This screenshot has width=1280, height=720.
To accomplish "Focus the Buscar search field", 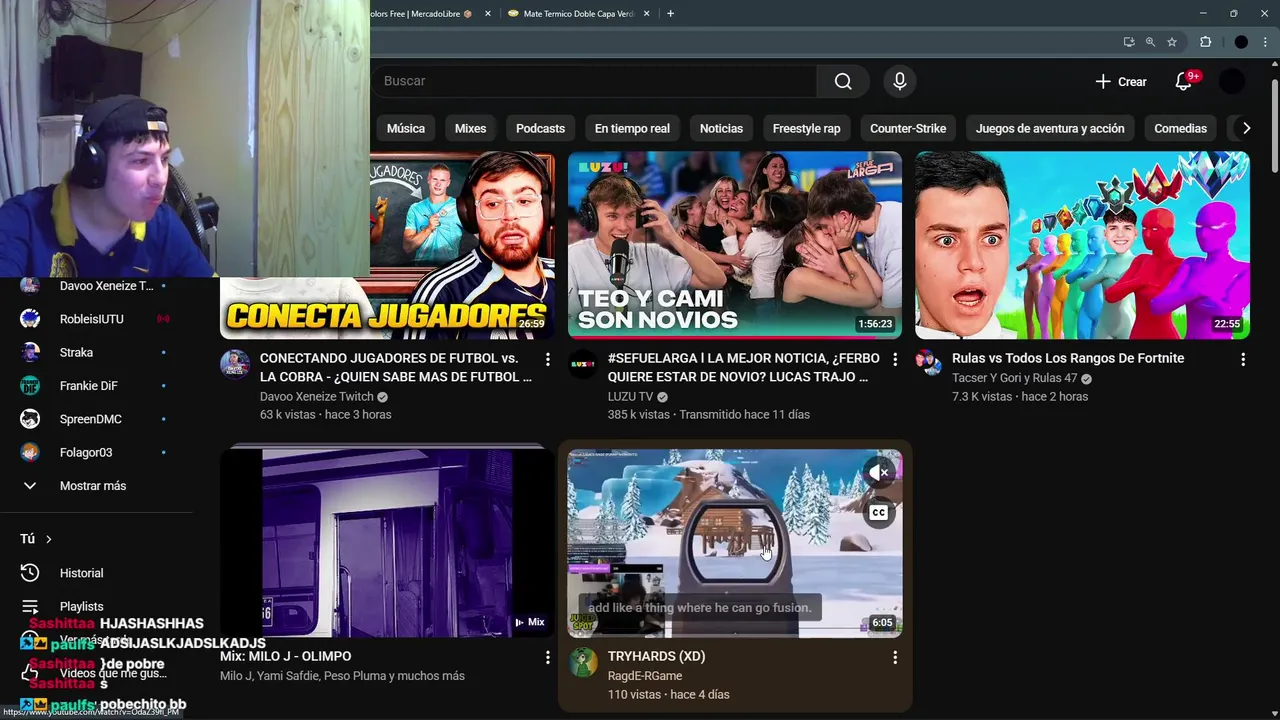I will coord(595,81).
